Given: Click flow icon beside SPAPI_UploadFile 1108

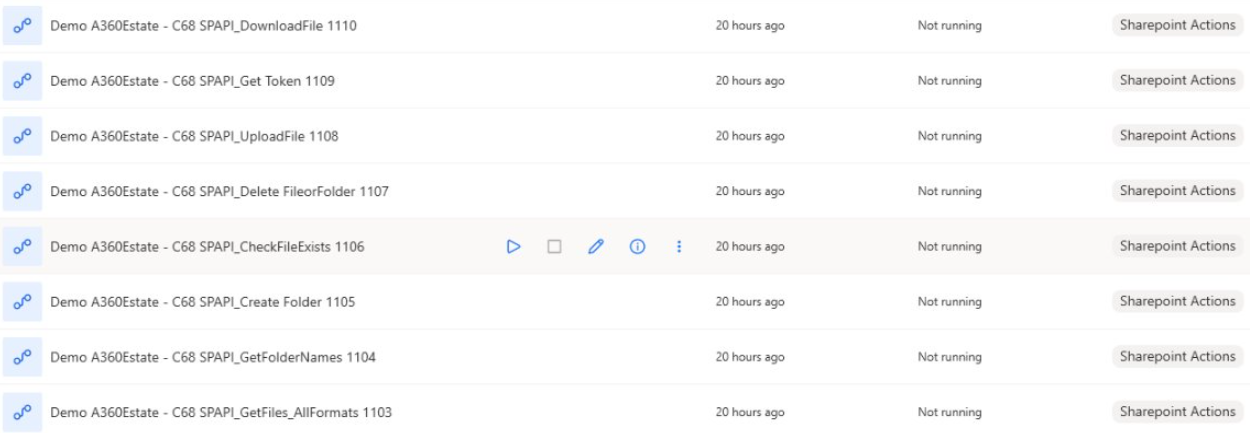Looking at the screenshot, I should [21, 136].
